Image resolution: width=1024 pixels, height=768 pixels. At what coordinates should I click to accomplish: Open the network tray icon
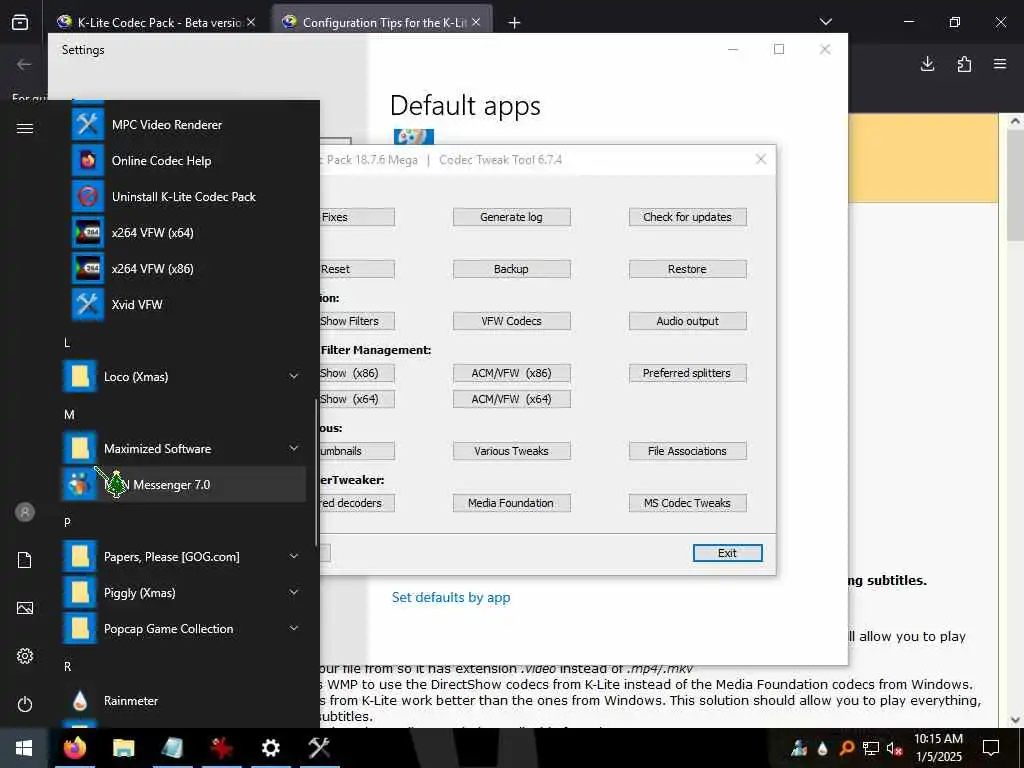click(871, 748)
